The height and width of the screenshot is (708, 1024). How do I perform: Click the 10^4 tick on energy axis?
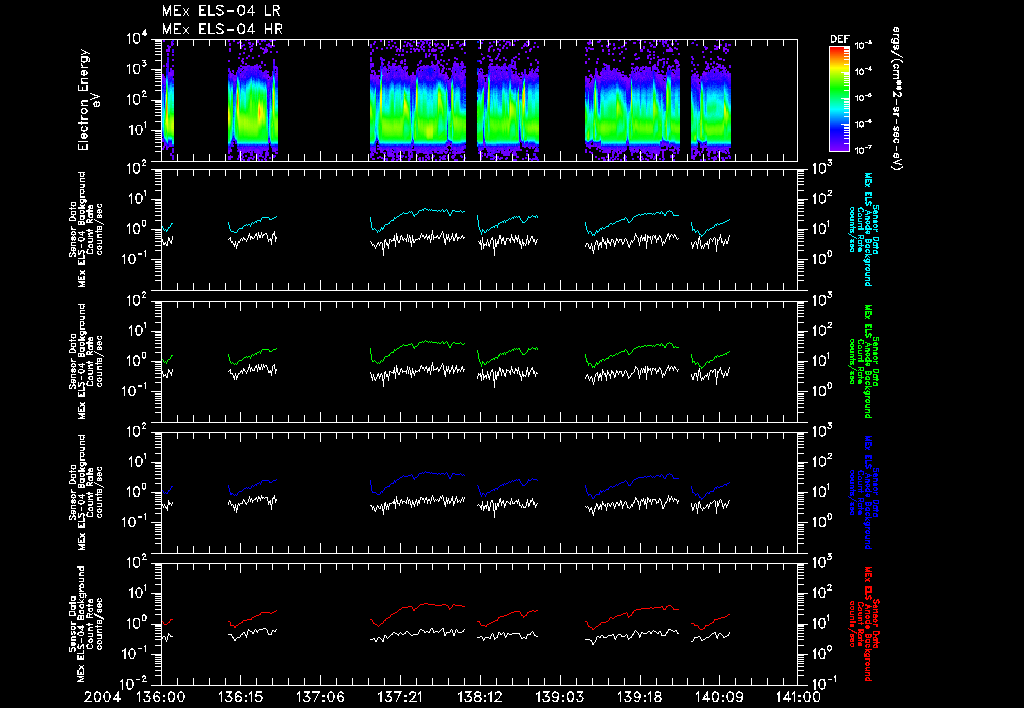click(x=137, y=40)
